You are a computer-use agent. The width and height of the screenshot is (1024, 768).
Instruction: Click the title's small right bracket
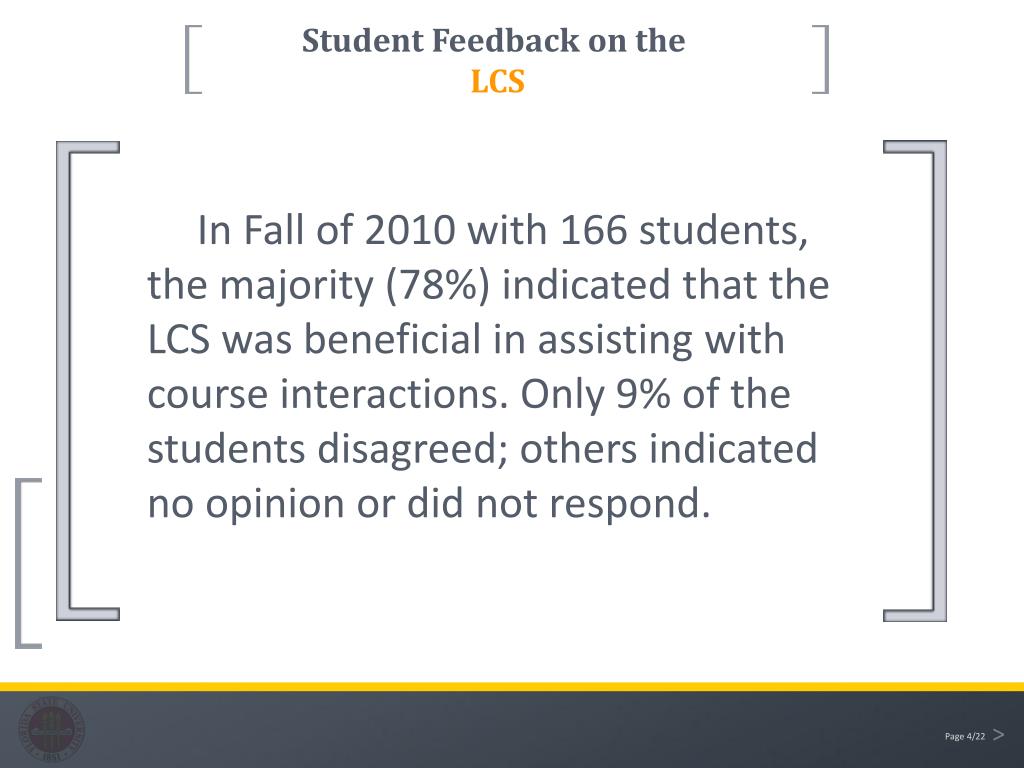click(x=821, y=59)
